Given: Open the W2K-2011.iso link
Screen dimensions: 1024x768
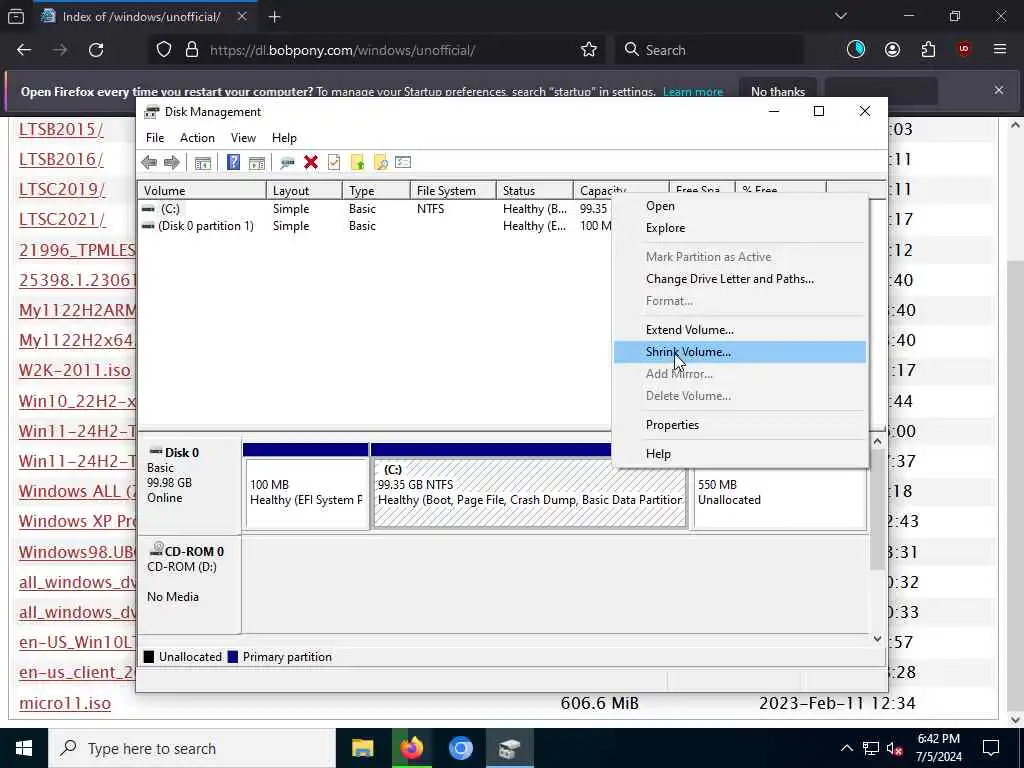Looking at the screenshot, I should click(x=74, y=370).
